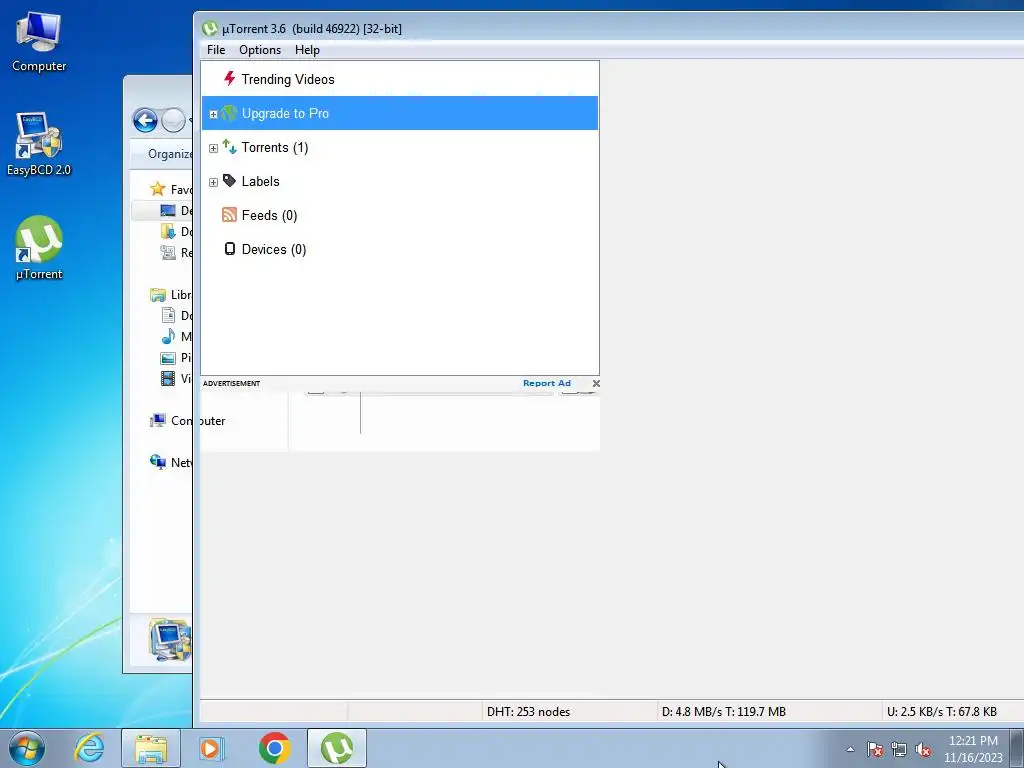Select the µTorrent desktop shortcut

click(x=39, y=248)
